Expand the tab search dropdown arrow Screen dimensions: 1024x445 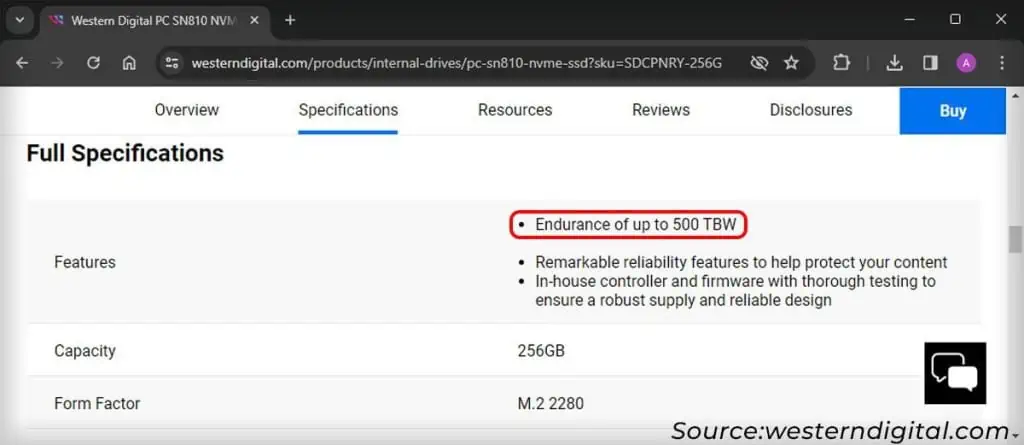tap(20, 20)
